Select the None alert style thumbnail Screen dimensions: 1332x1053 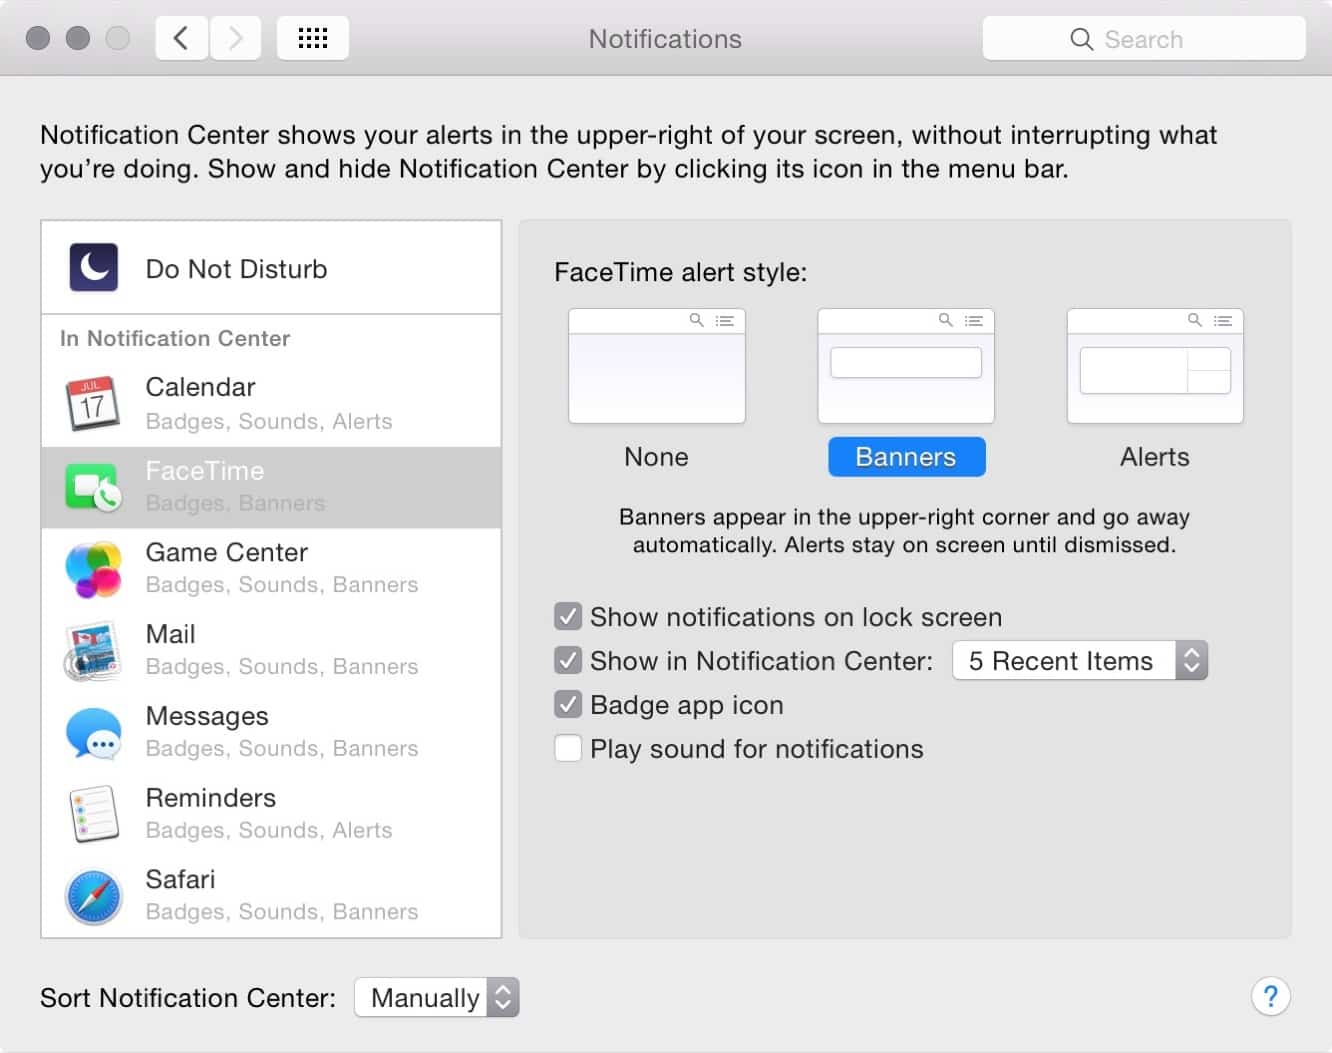pyautogui.click(x=656, y=366)
